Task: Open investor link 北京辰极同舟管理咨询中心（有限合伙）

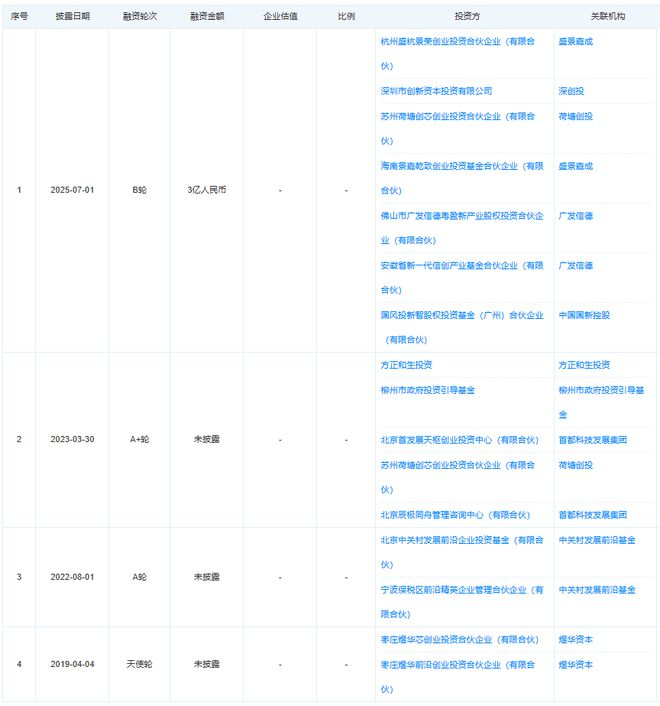Action: [x=455, y=515]
